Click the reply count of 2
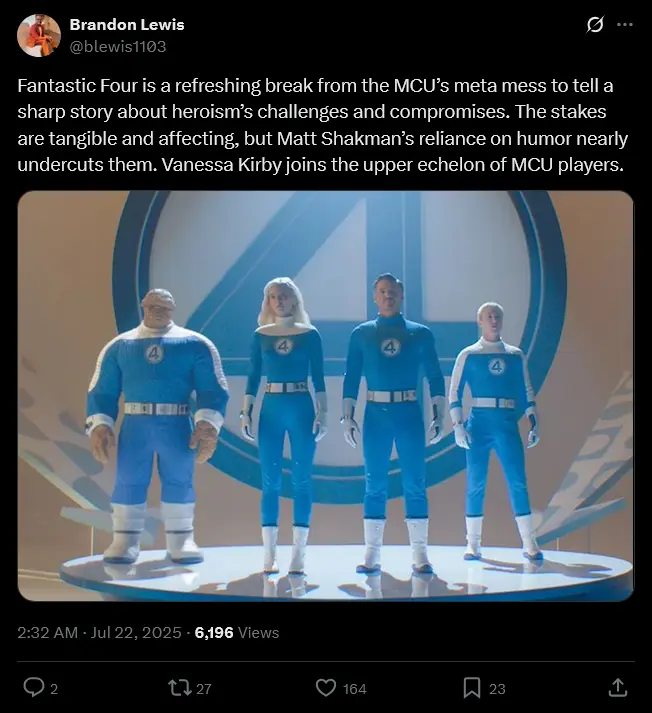Viewport: 652px width, 713px height. pyautogui.click(x=54, y=689)
